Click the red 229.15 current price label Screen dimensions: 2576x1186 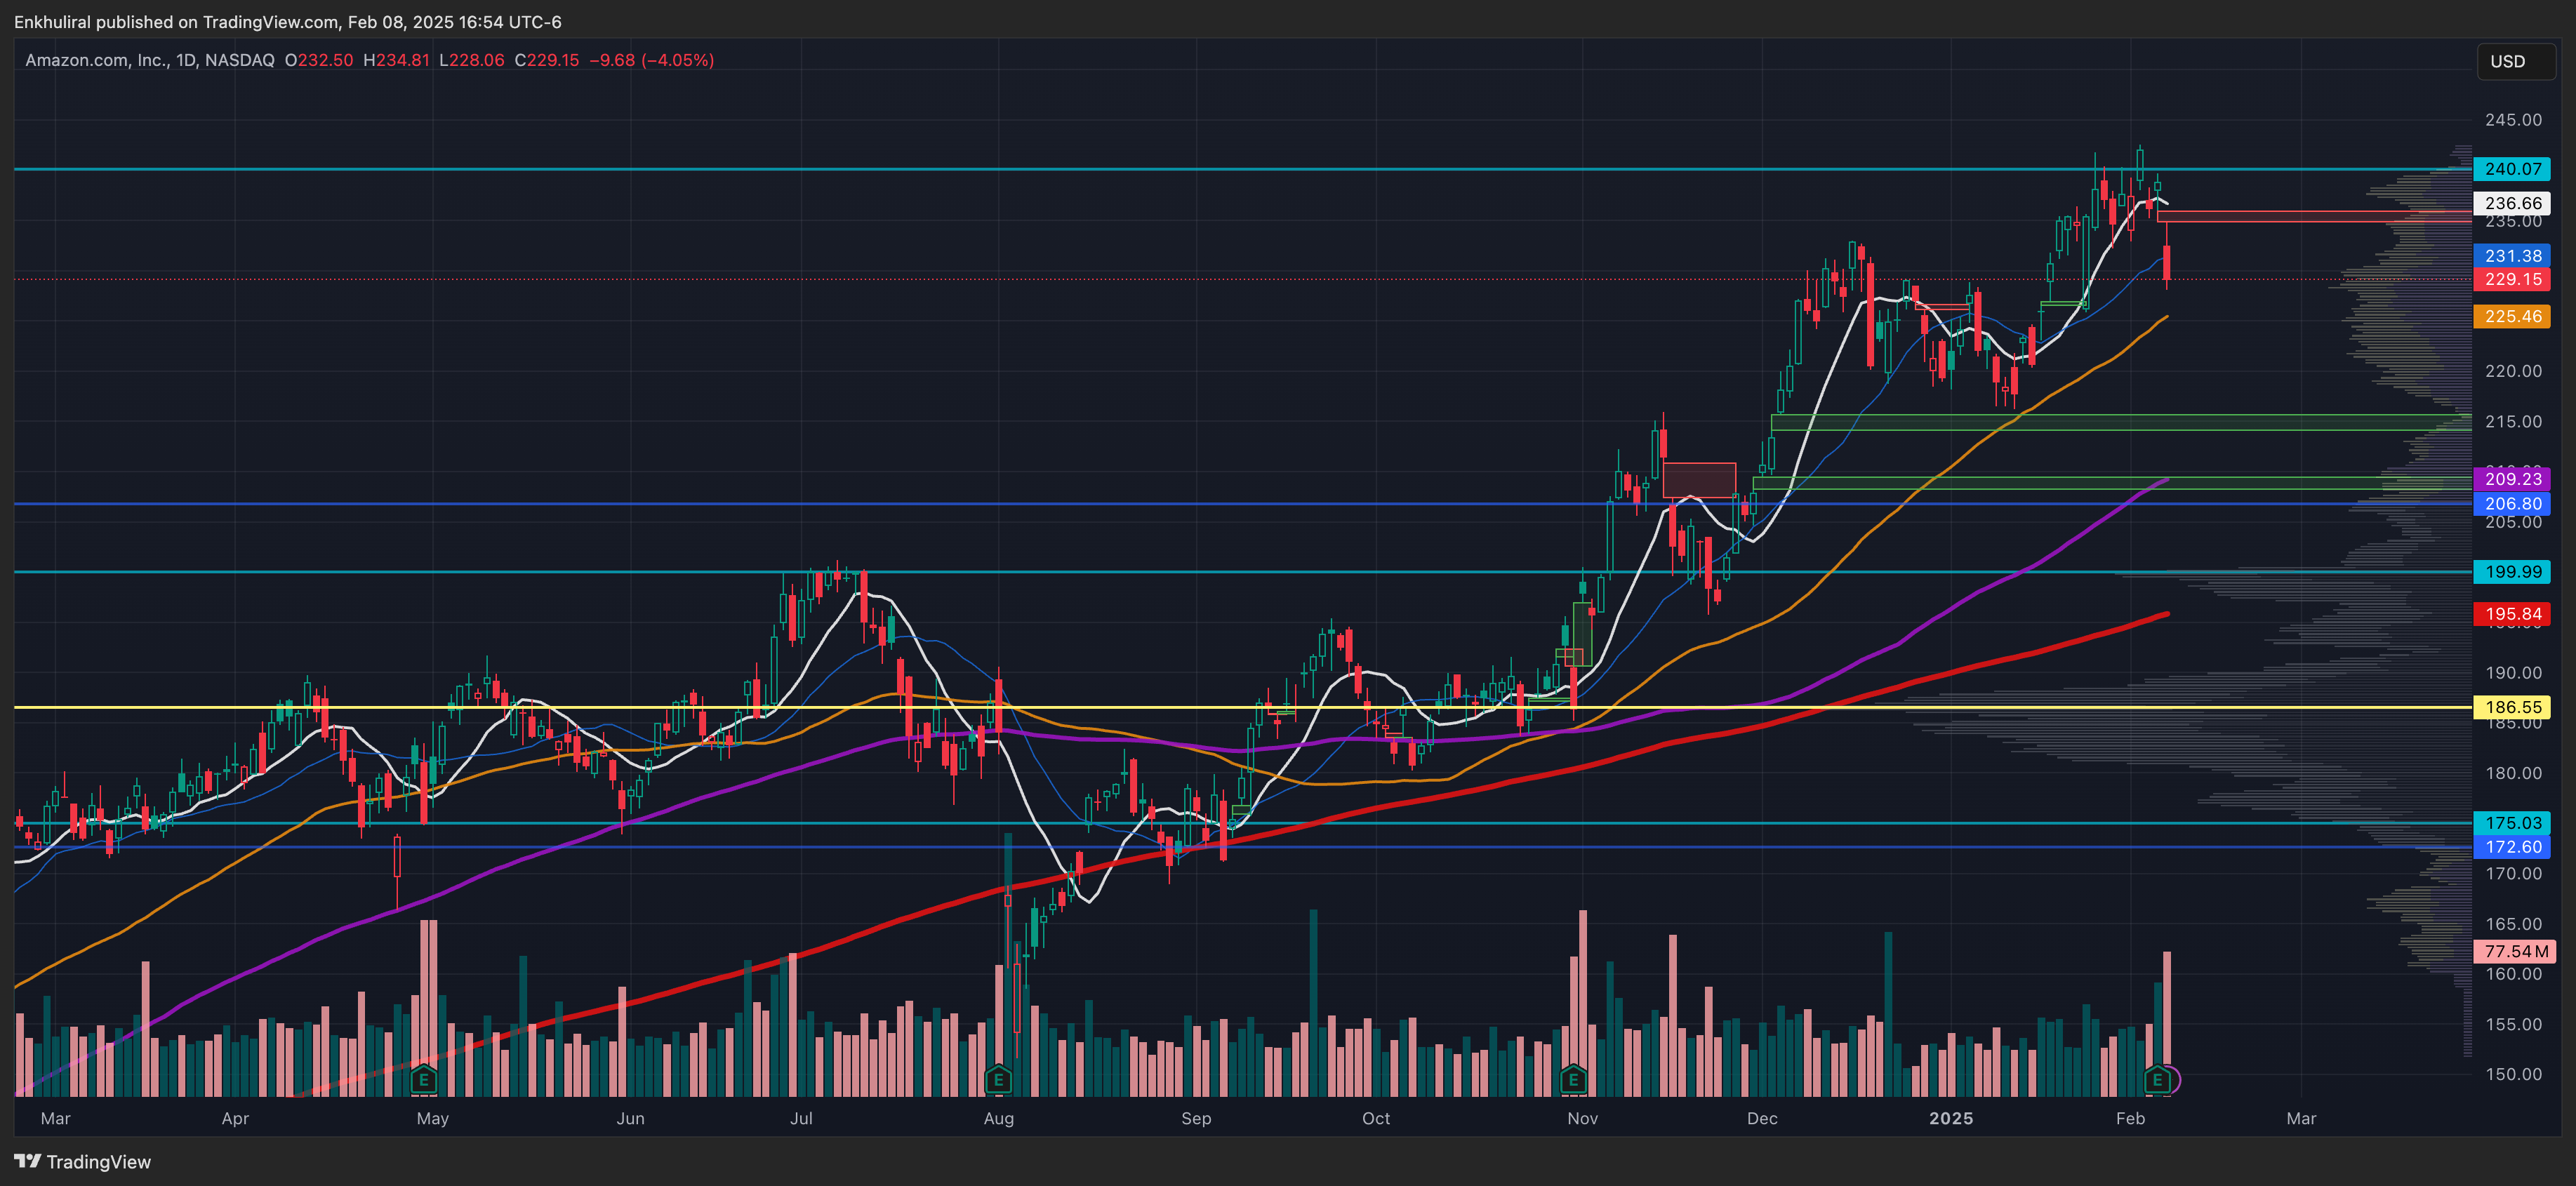point(2512,280)
